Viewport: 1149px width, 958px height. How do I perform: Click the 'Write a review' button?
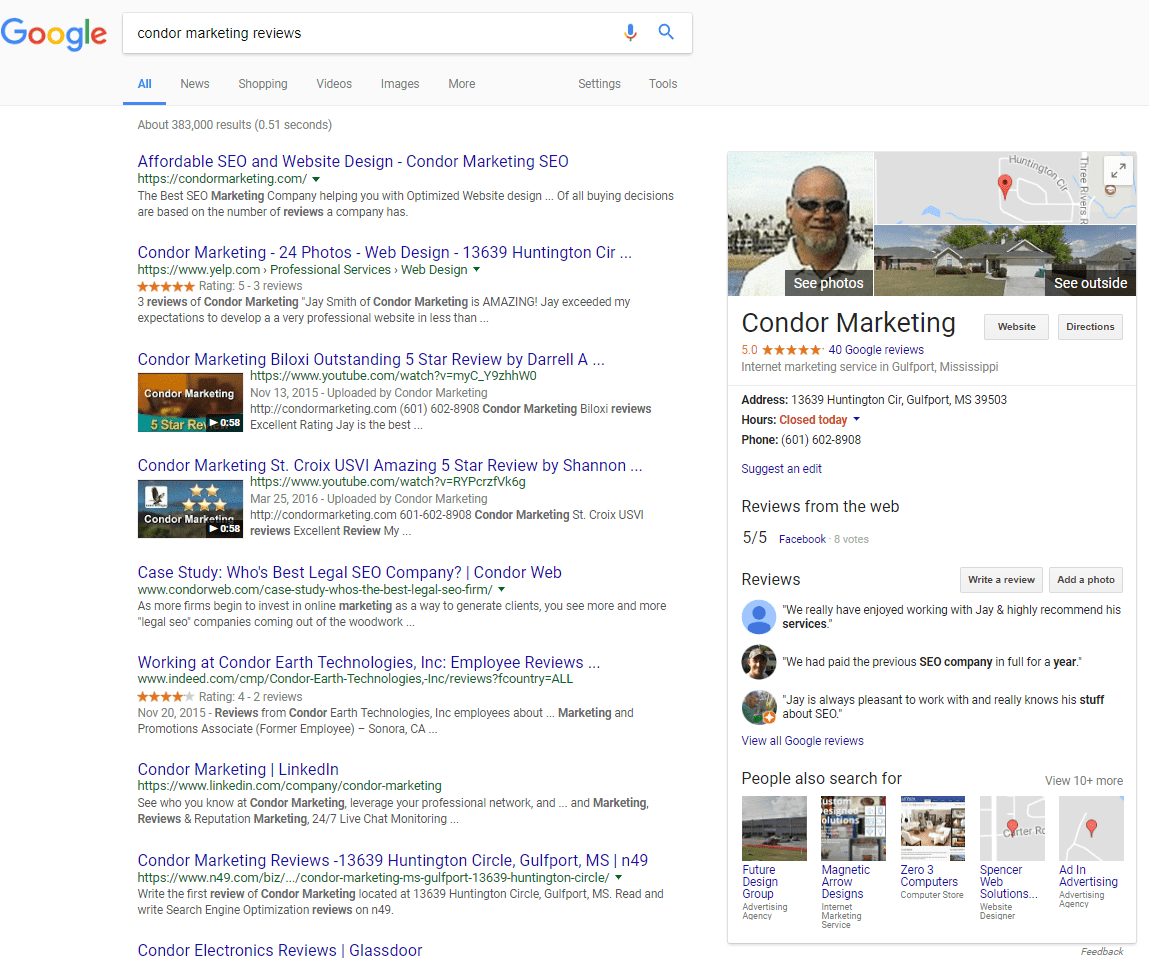[x=1001, y=580]
